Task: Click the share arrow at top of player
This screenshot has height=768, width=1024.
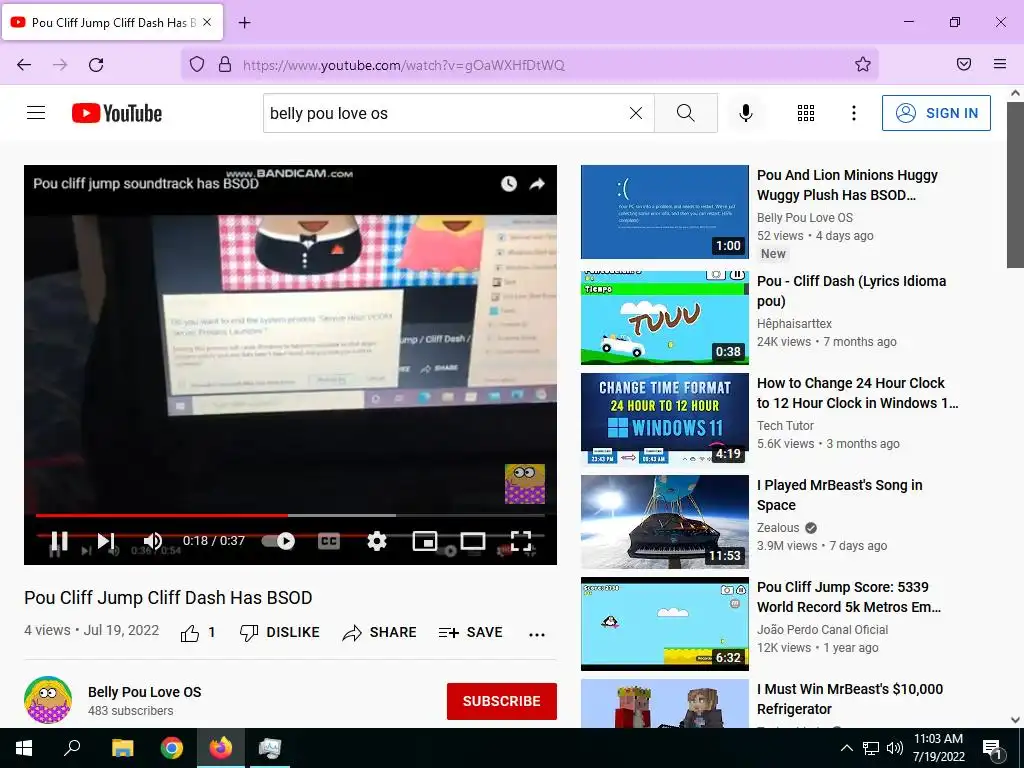Action: [537, 184]
